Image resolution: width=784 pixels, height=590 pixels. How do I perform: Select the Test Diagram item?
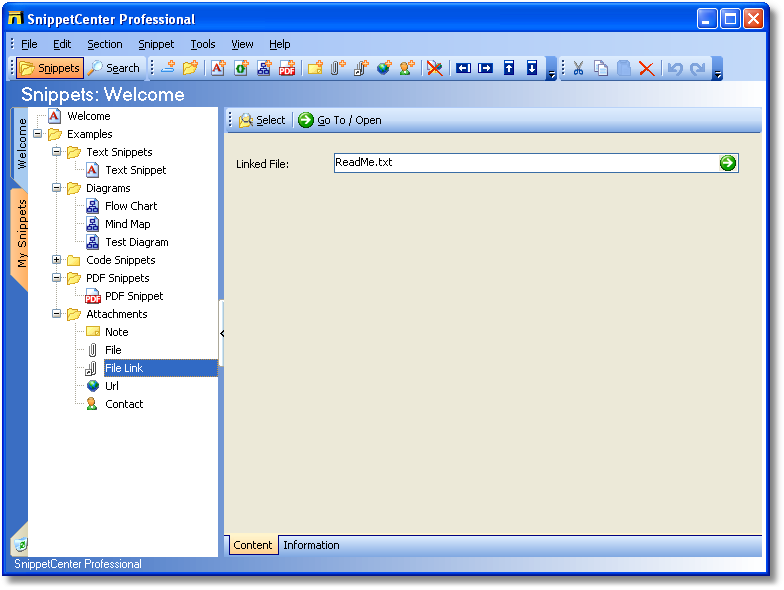pos(136,242)
